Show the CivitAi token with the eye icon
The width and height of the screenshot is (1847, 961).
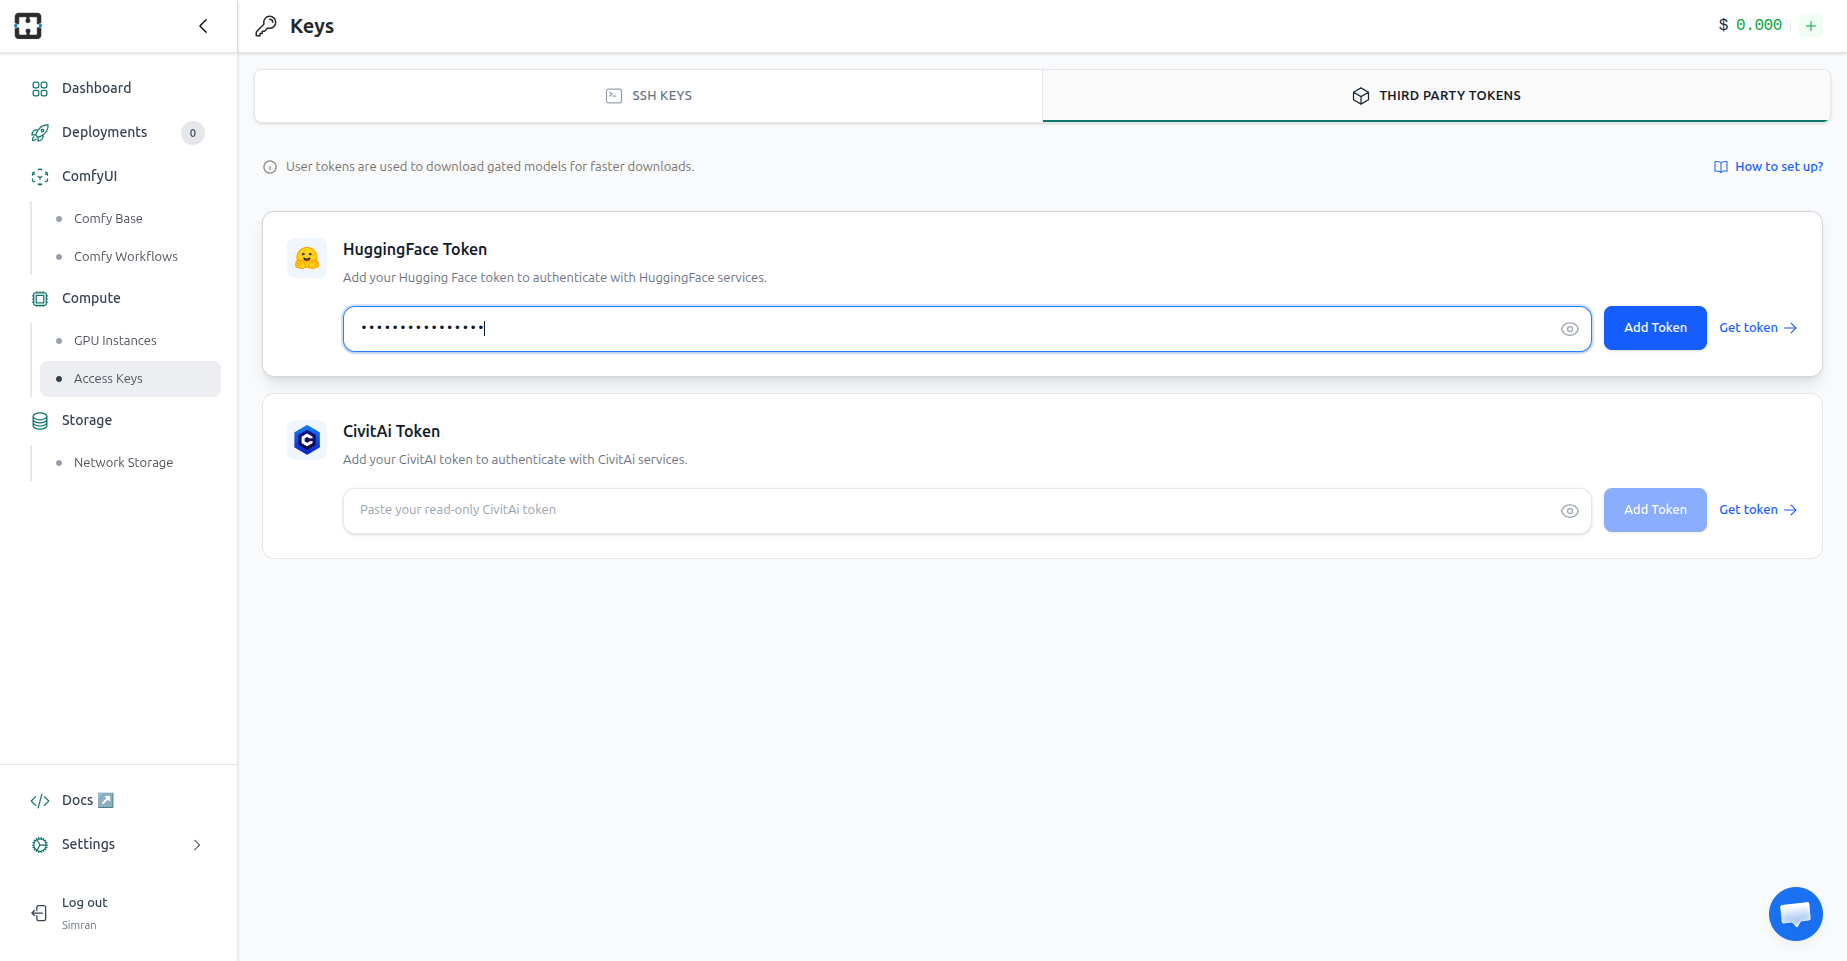(1570, 511)
